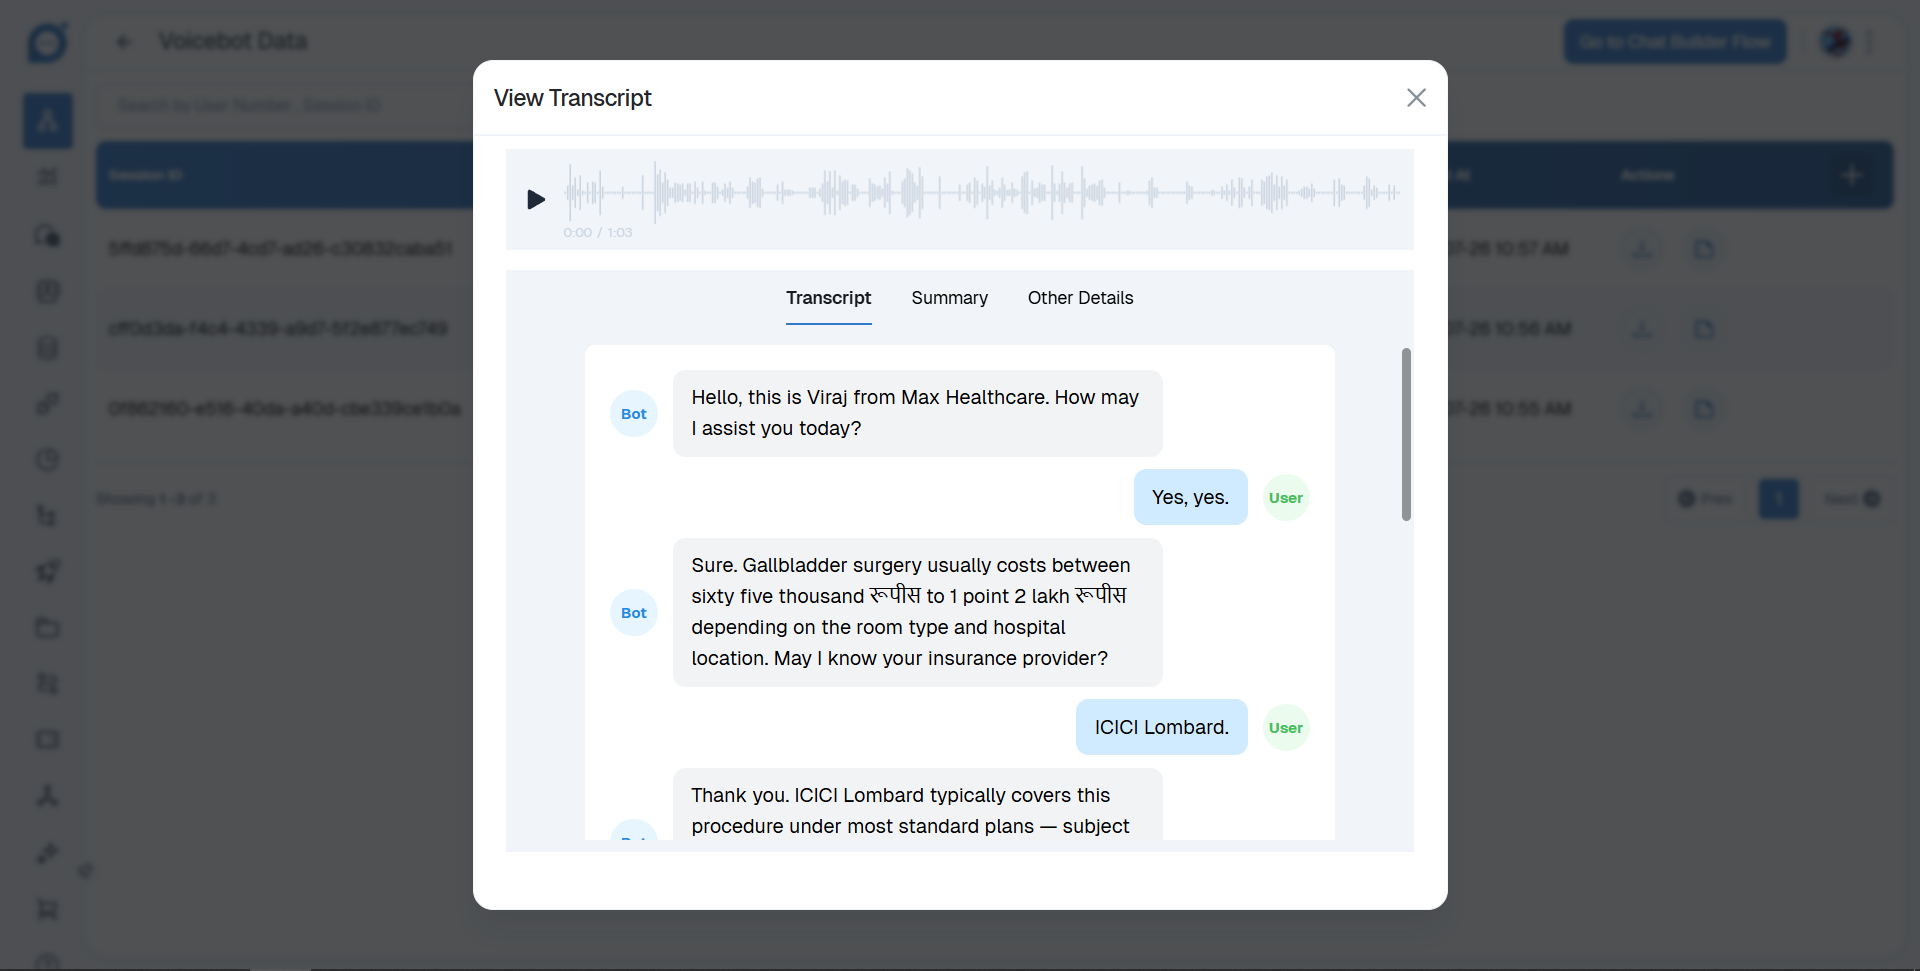Click the shopping cart icon in the sidebar
This screenshot has height=971, width=1920.
point(47,910)
